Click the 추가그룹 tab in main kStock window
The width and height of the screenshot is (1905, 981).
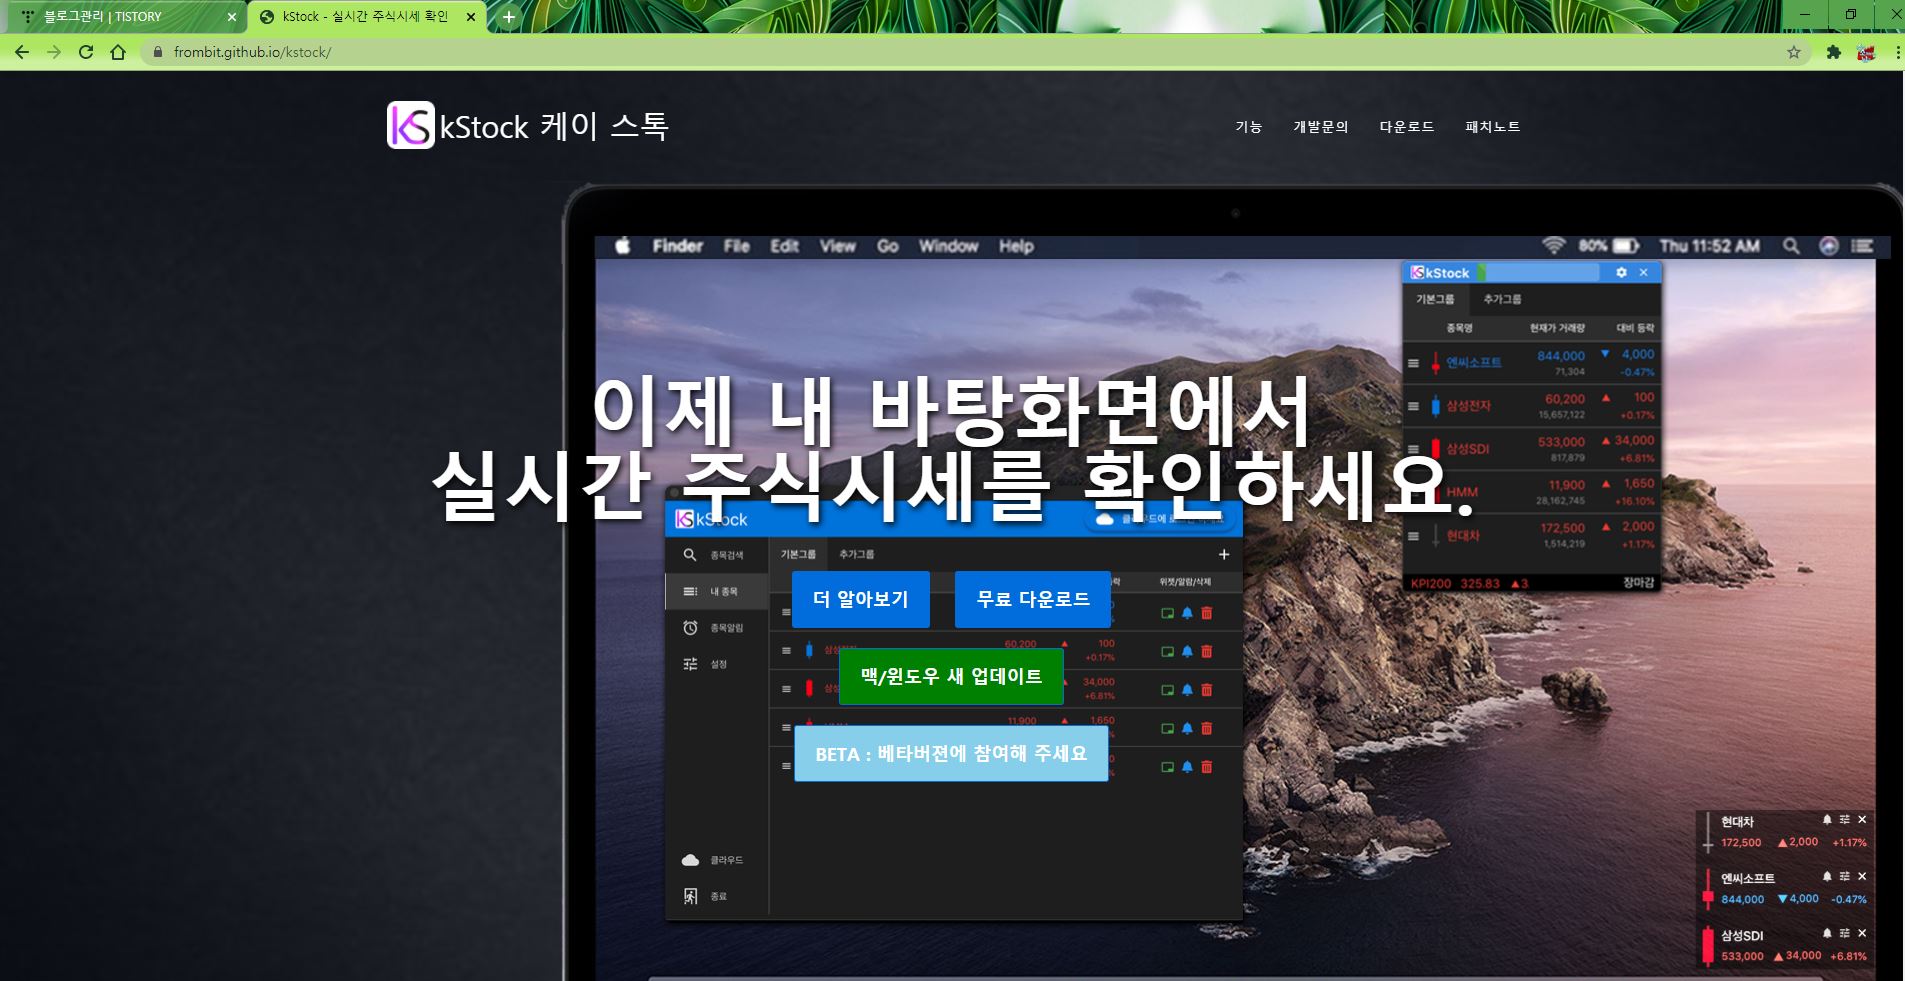pyautogui.click(x=856, y=554)
